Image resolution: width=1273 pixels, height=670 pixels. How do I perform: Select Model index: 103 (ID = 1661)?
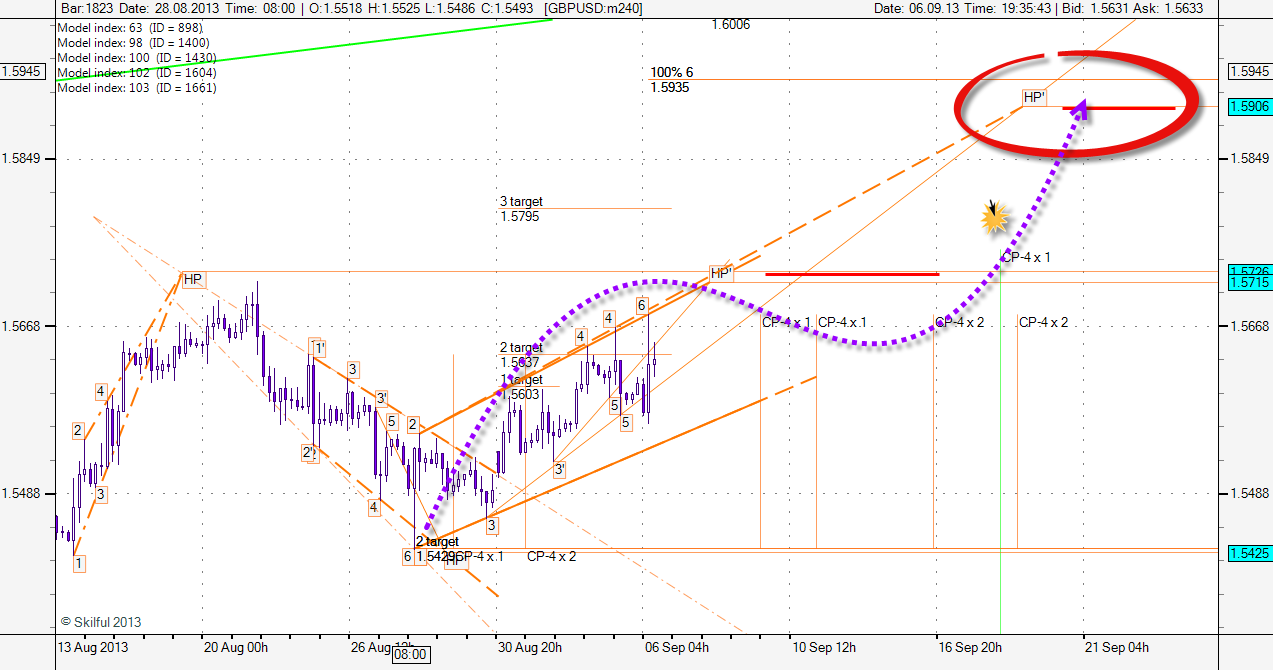point(137,88)
